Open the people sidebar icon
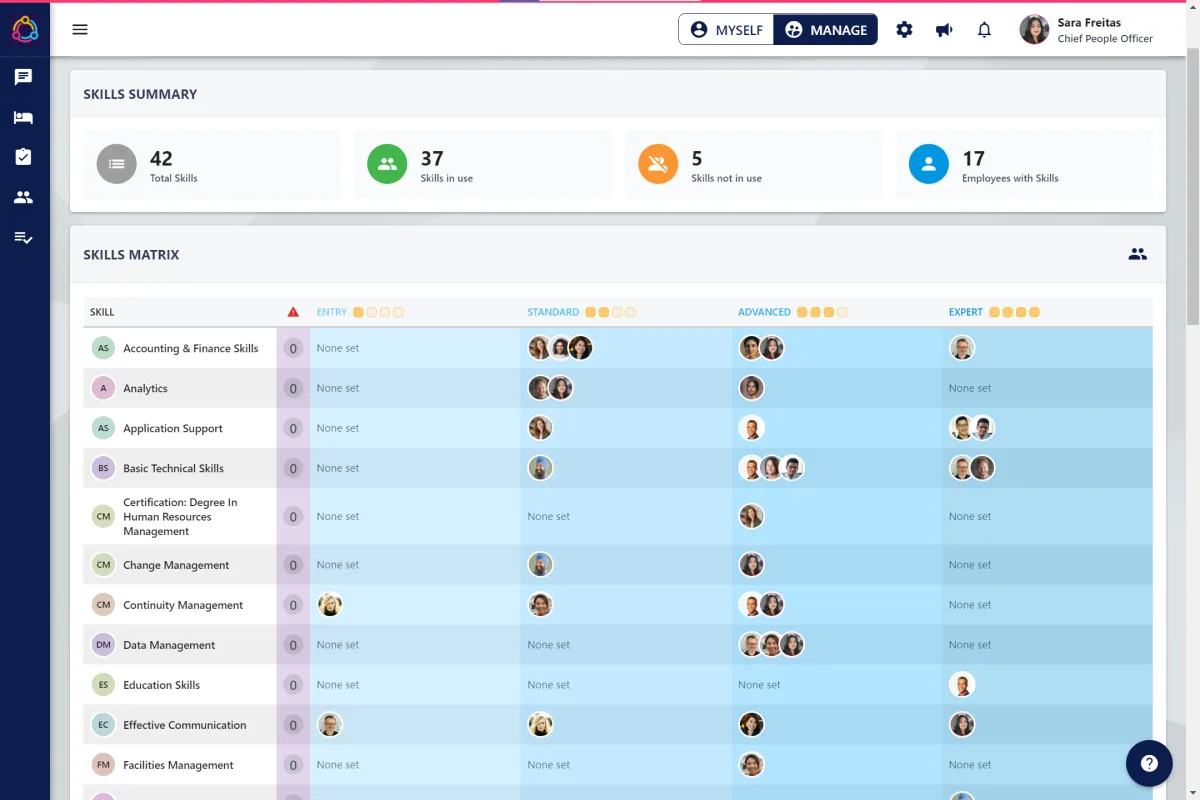The image size is (1200, 800). [24, 197]
